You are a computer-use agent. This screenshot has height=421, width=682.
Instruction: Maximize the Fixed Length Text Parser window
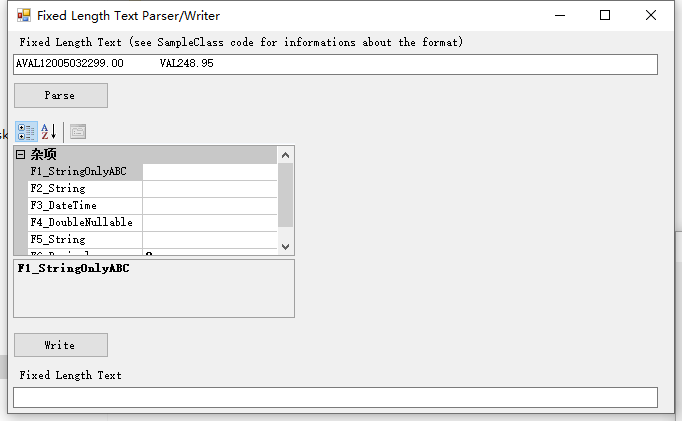click(x=605, y=16)
